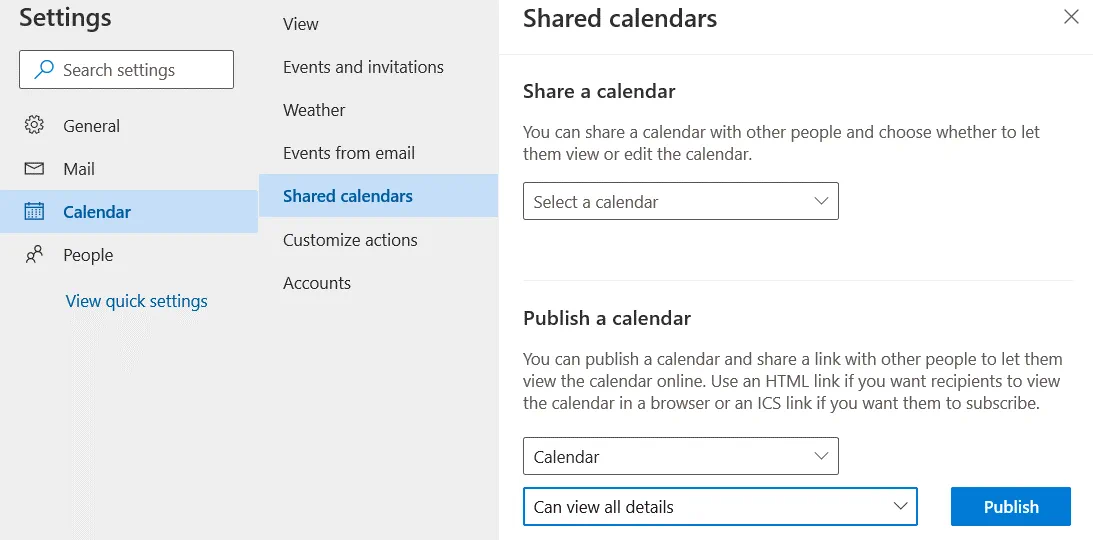Go to Weather settings
1093x540 pixels.
pos(314,110)
